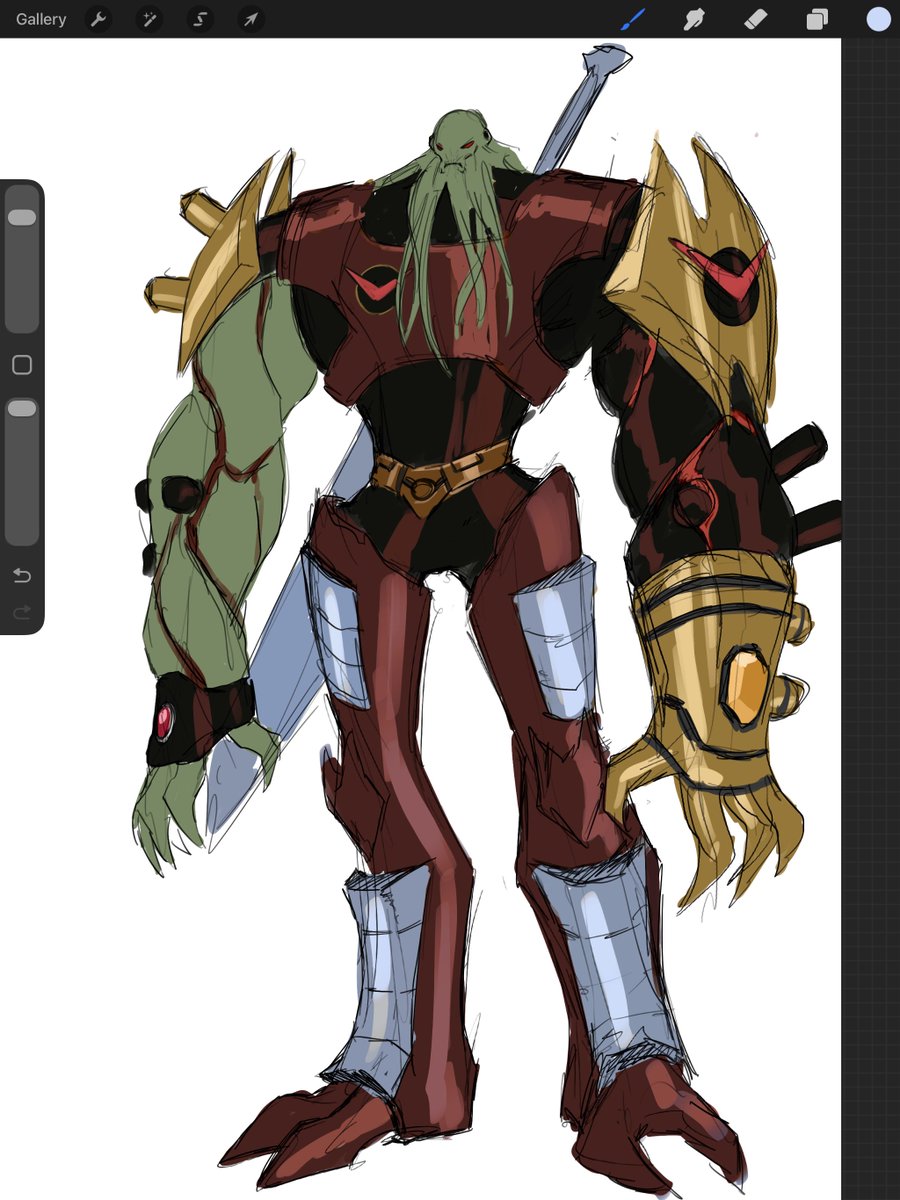Undo the last stroke
The image size is (900, 1200).
pos(22,575)
